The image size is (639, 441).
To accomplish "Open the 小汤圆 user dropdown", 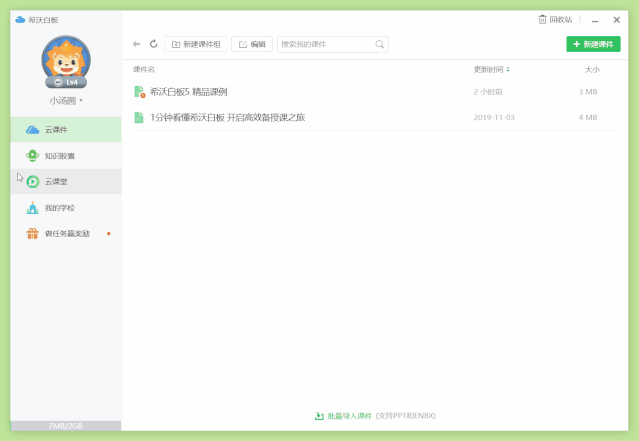I will click(x=66, y=100).
